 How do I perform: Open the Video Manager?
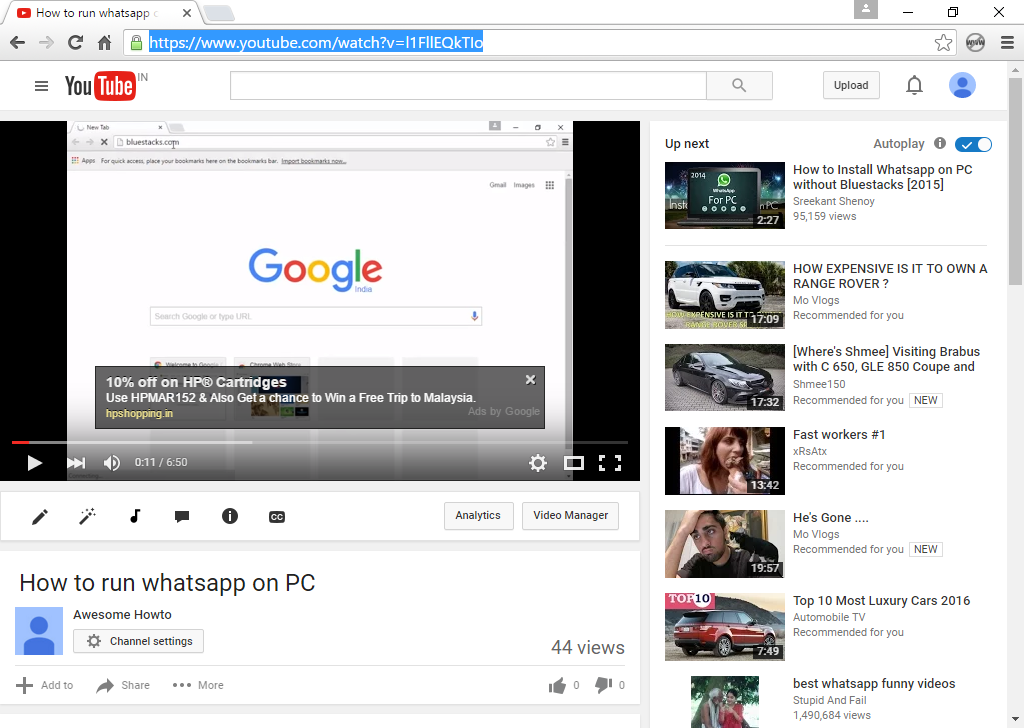570,516
